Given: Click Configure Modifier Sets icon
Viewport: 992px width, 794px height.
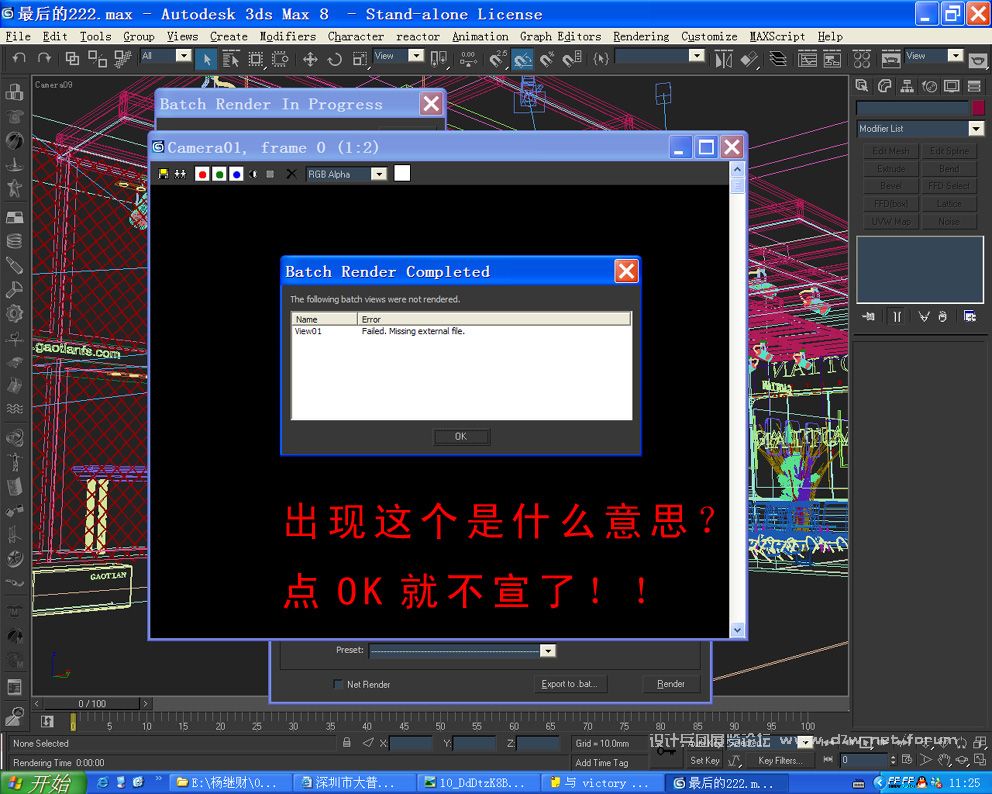Looking at the screenshot, I should 969,316.
